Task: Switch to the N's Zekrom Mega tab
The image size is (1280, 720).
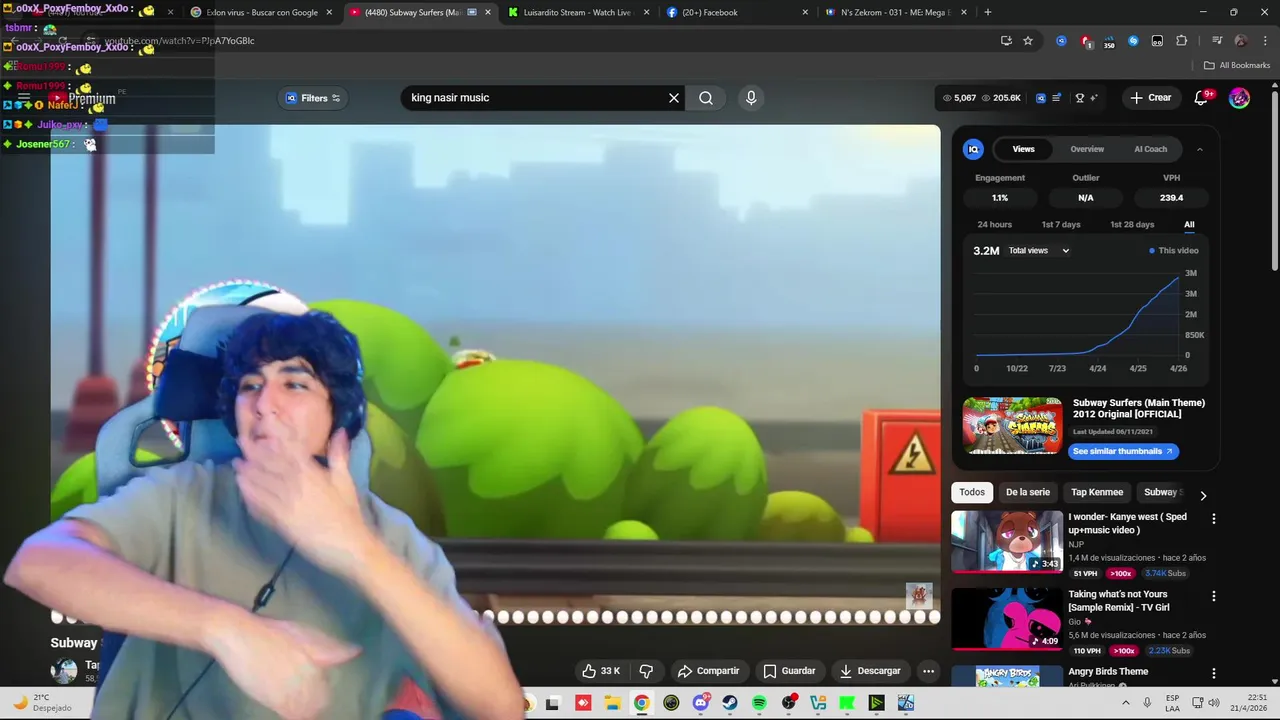Action: pyautogui.click(x=896, y=12)
